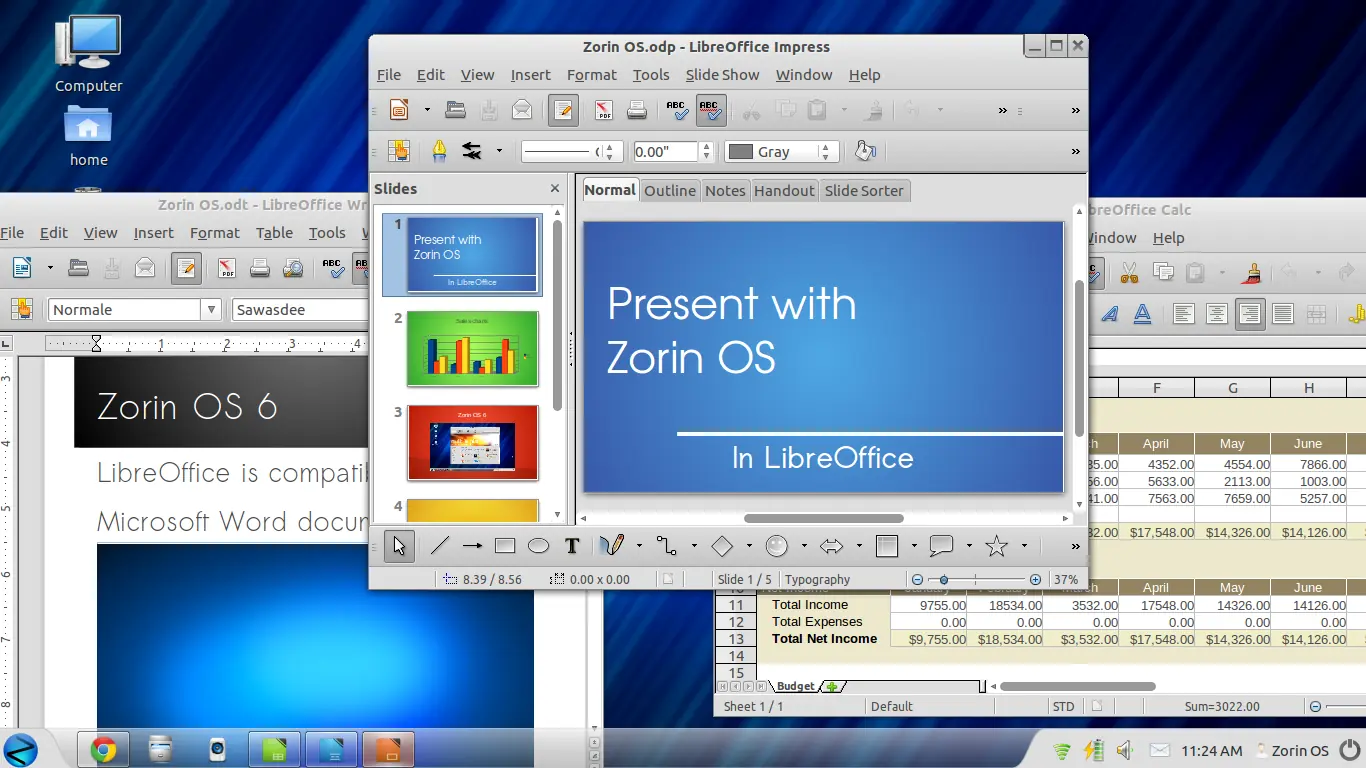Select slide 3 thumbnail with red background
This screenshot has height=768, width=1366.
pos(472,442)
